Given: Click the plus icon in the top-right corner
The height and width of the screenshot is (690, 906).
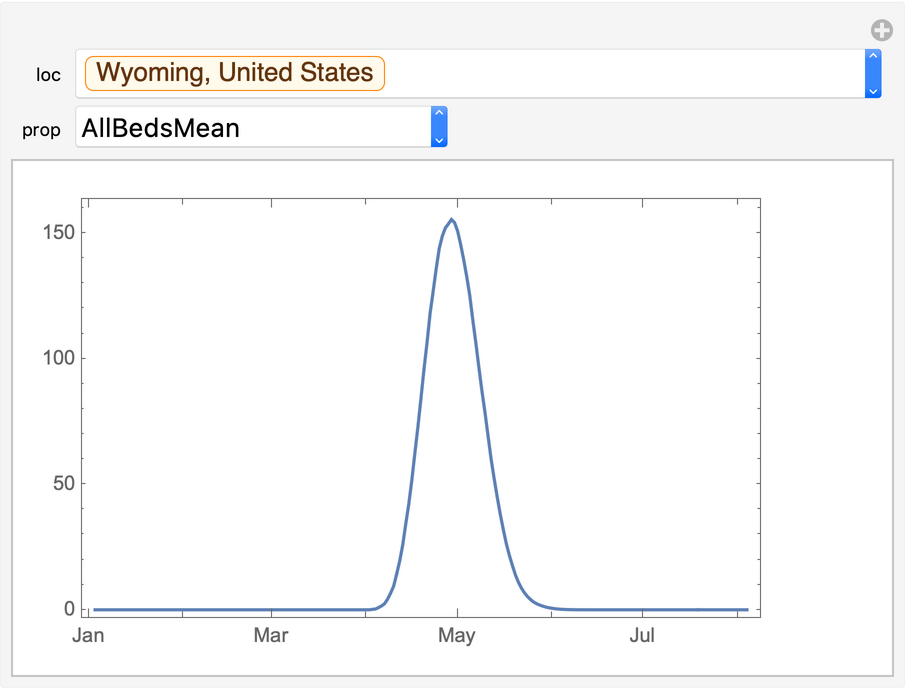Looking at the screenshot, I should point(881,30).
